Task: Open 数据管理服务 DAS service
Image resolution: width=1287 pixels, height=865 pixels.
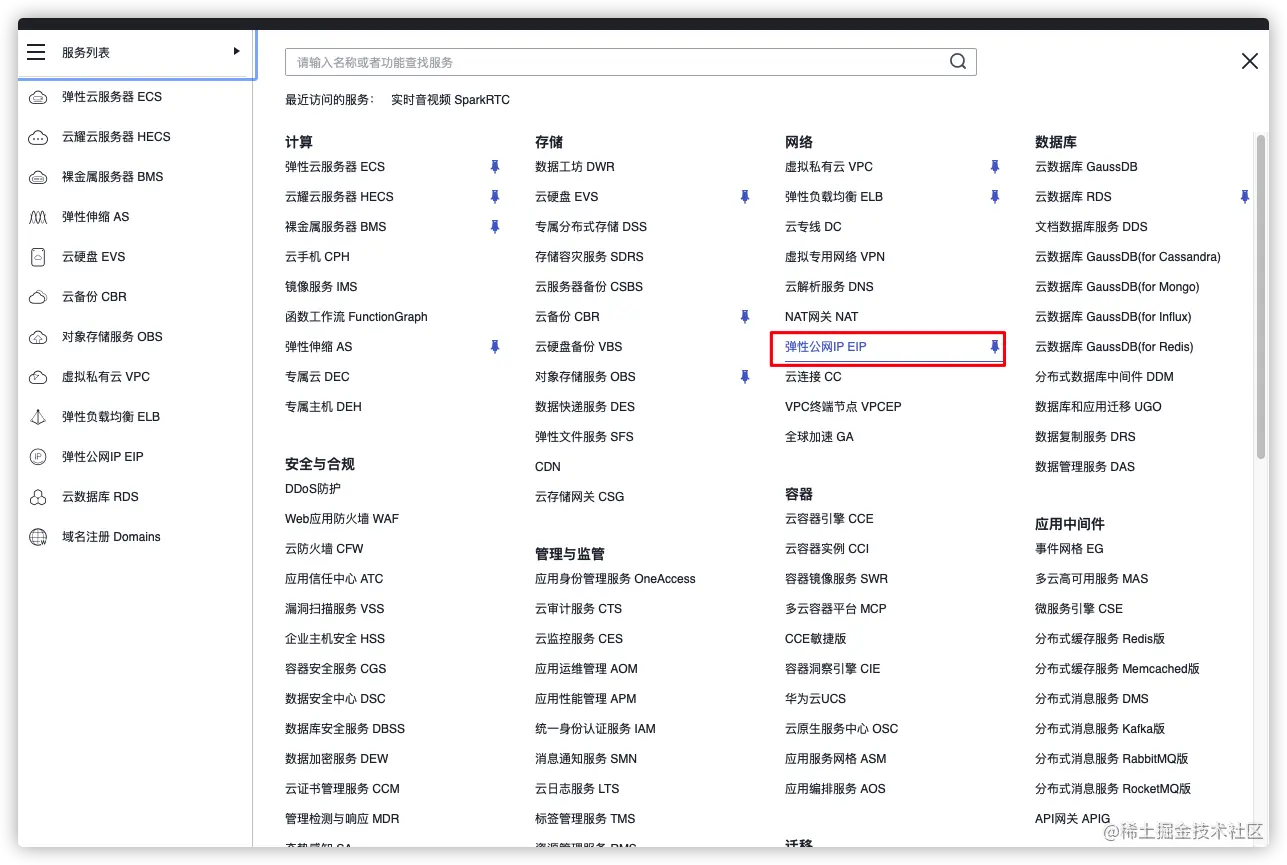Action: [1085, 467]
